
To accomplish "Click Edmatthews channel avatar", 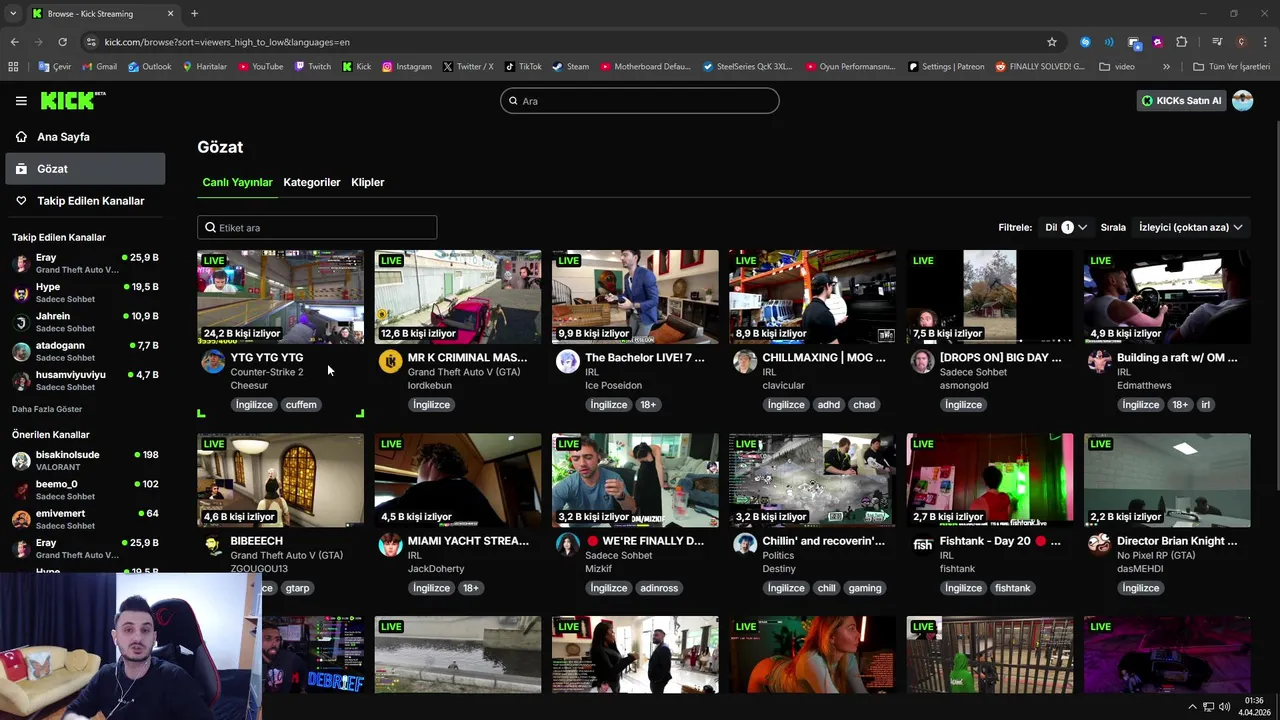I will pyautogui.click(x=1099, y=361).
